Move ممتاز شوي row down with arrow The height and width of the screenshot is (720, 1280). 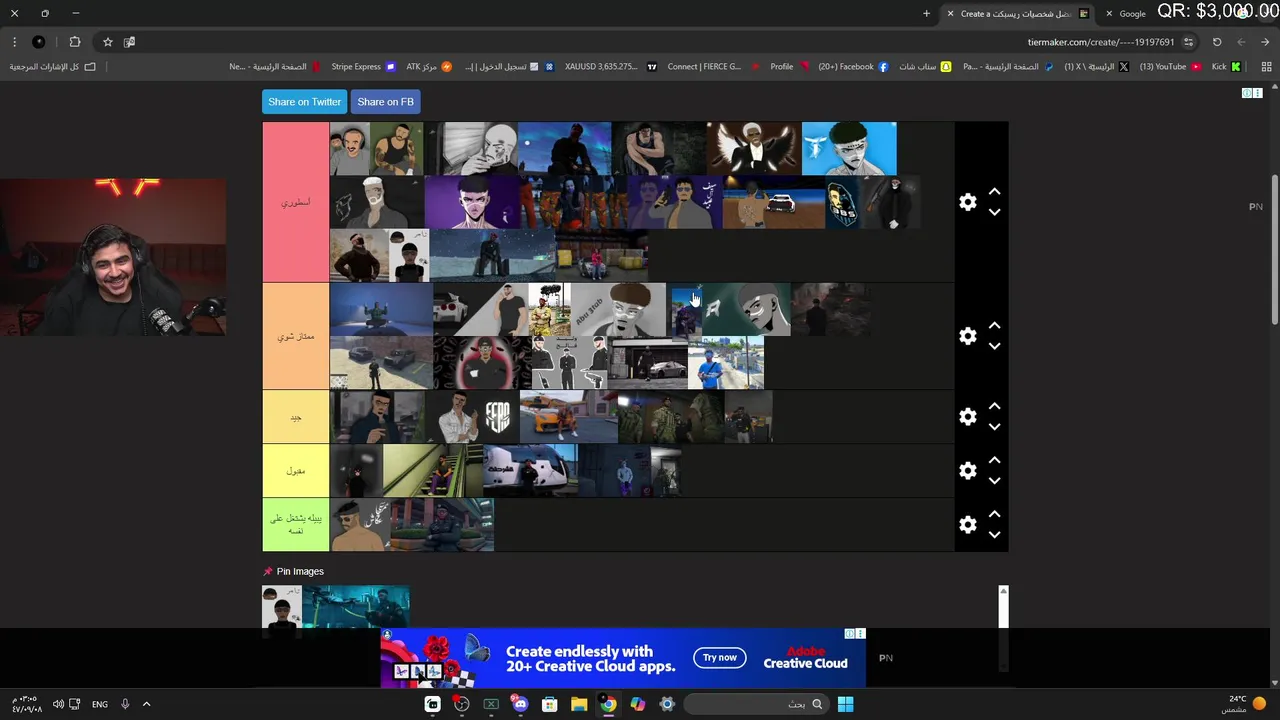point(994,346)
